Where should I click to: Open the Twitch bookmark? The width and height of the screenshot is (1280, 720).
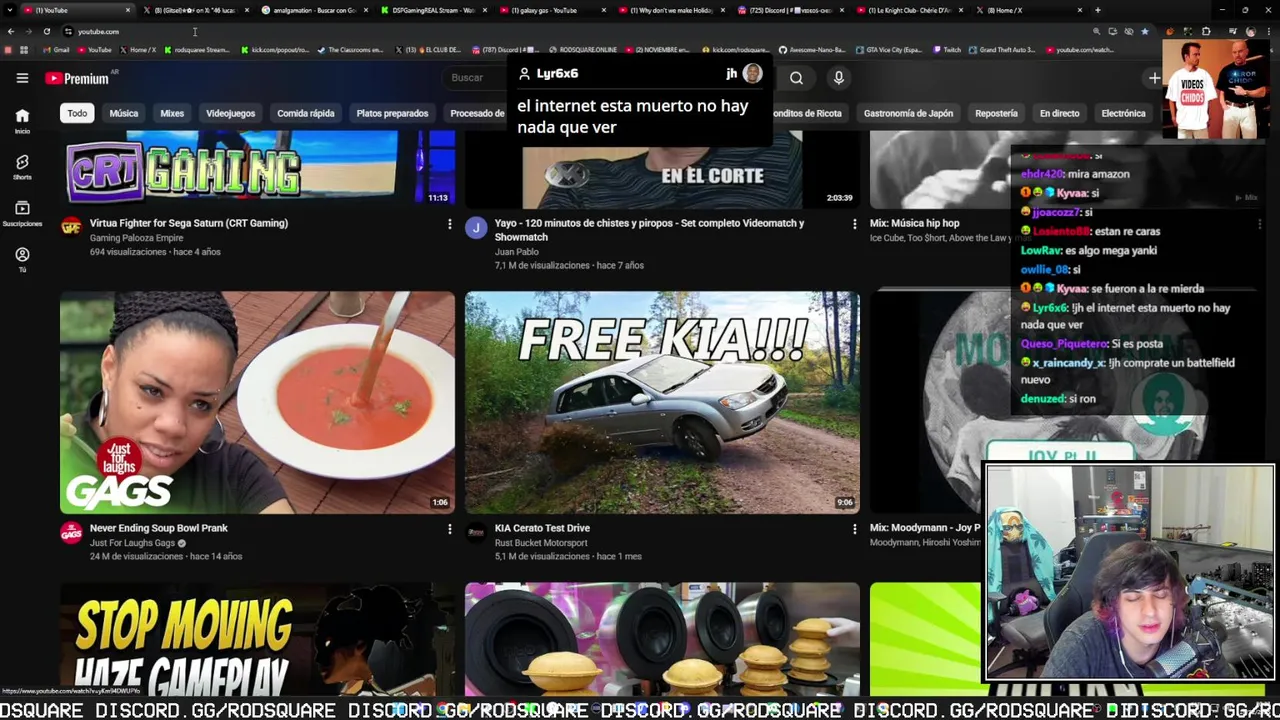pyautogui.click(x=948, y=50)
